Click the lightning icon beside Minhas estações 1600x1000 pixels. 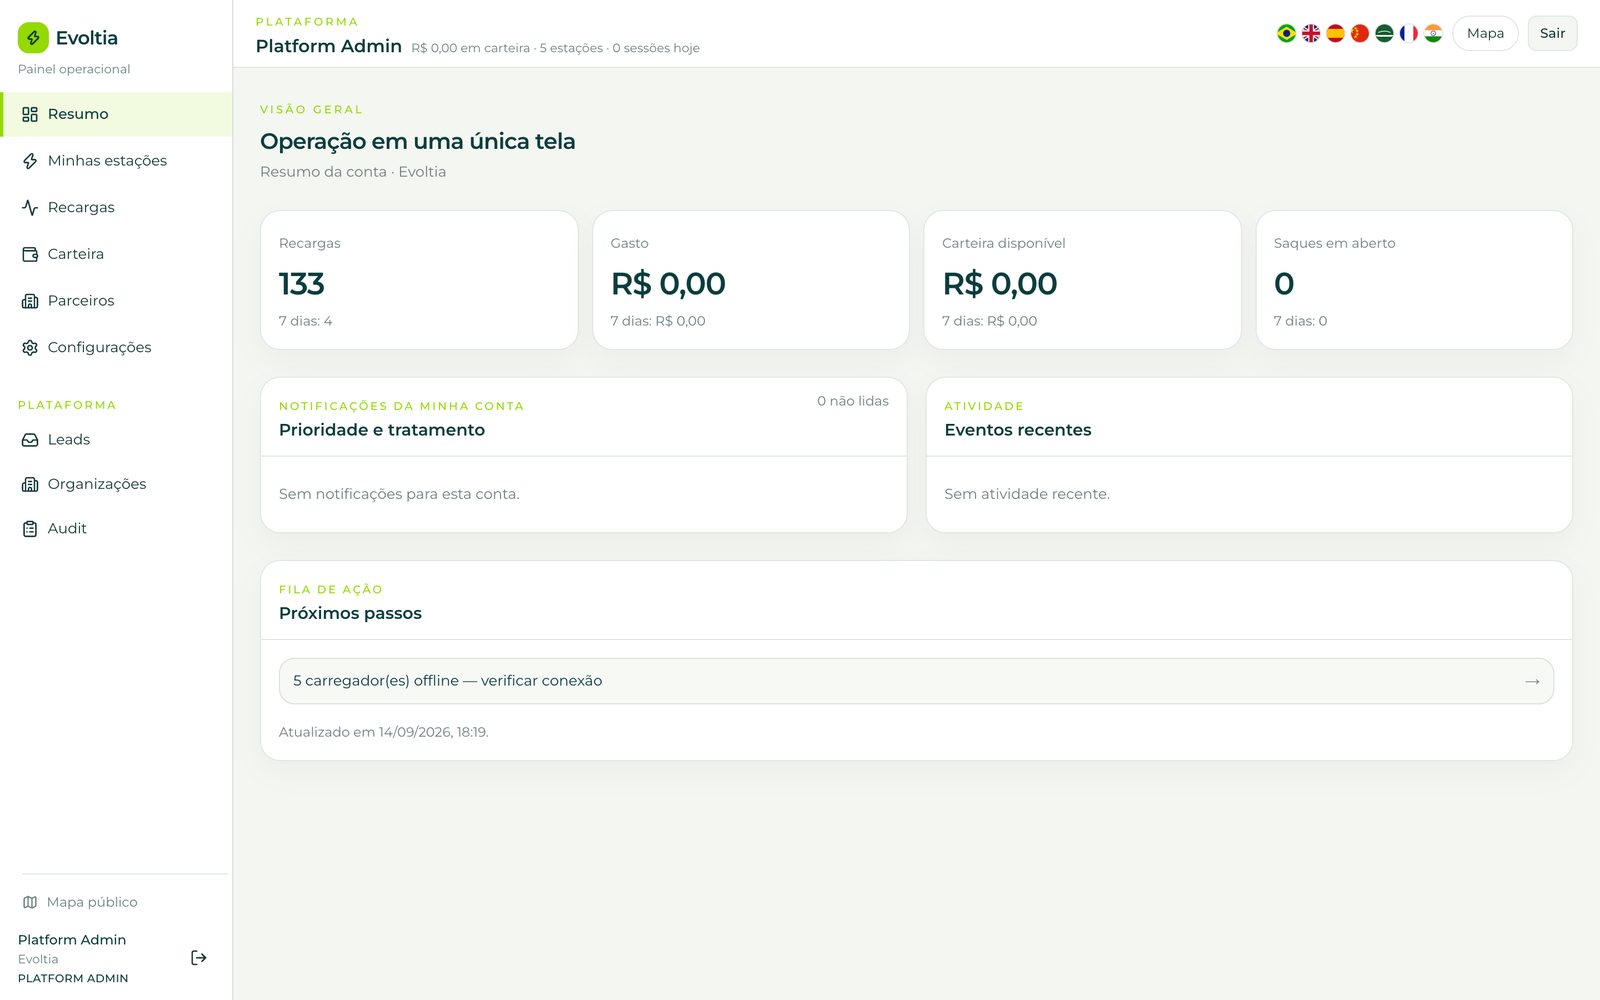pyautogui.click(x=30, y=161)
